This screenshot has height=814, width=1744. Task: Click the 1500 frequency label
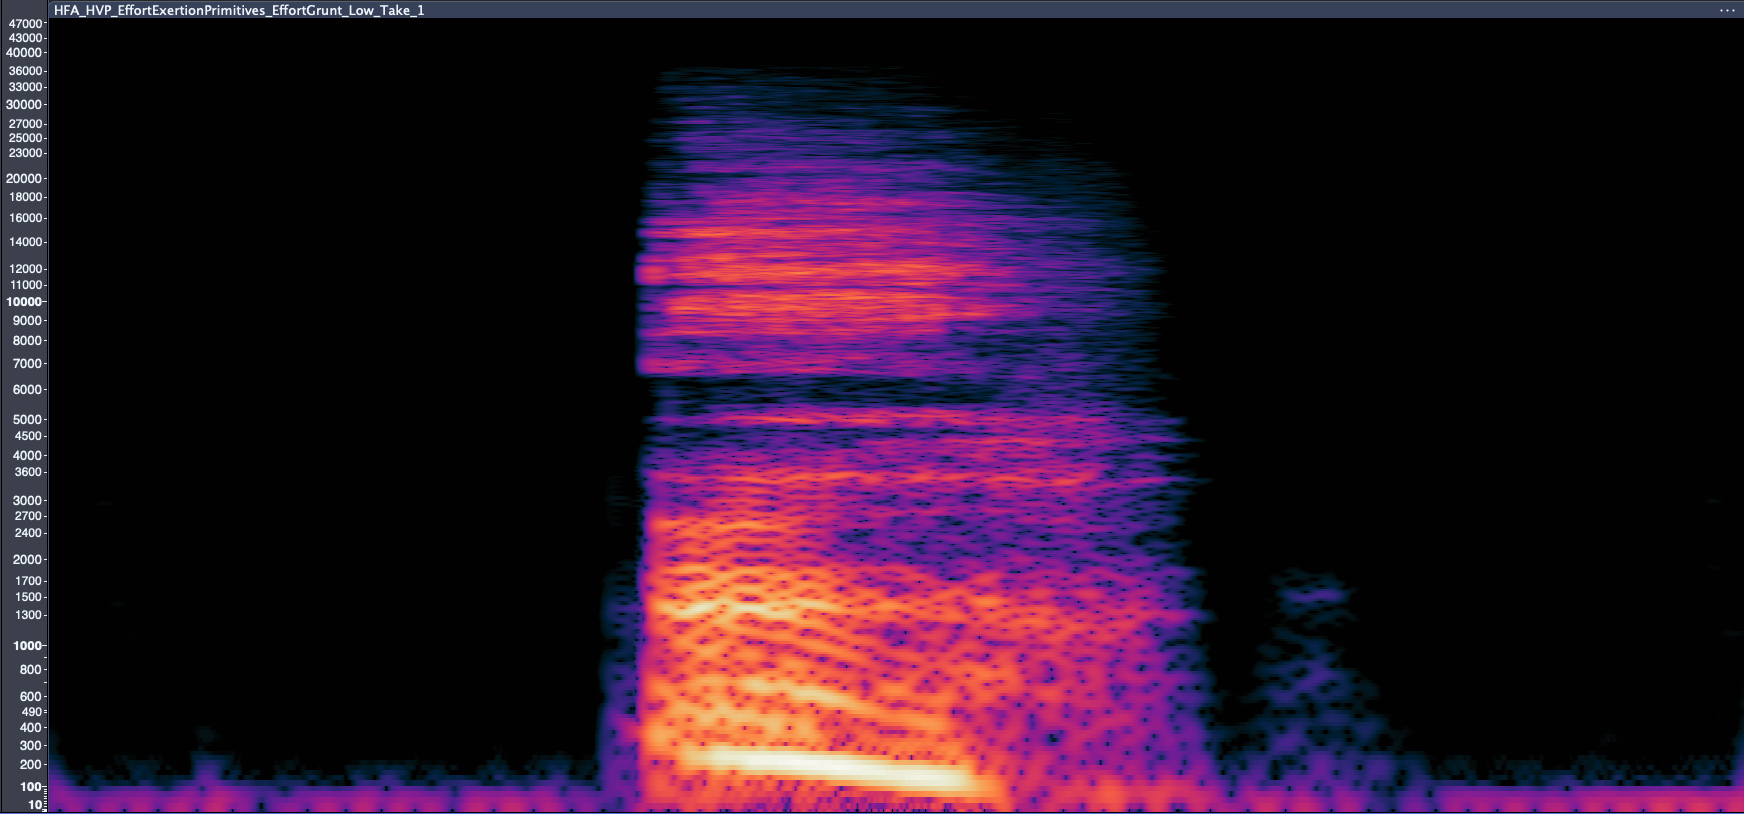pos(28,597)
